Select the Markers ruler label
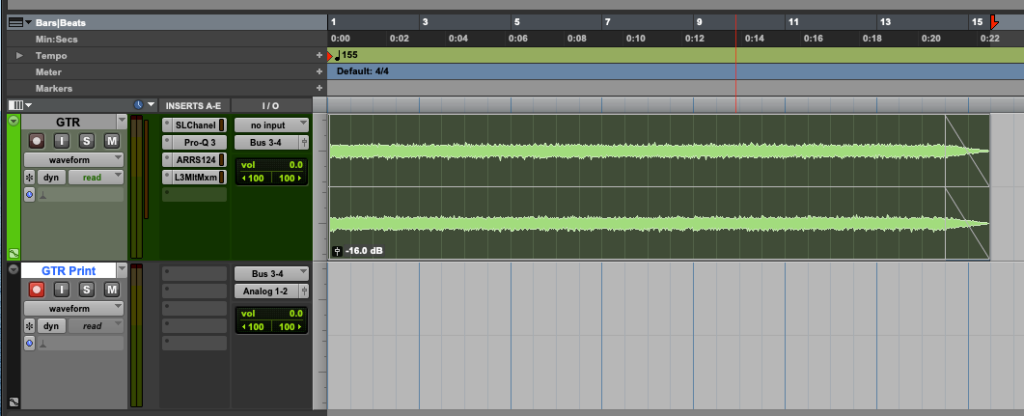 [x=54, y=88]
